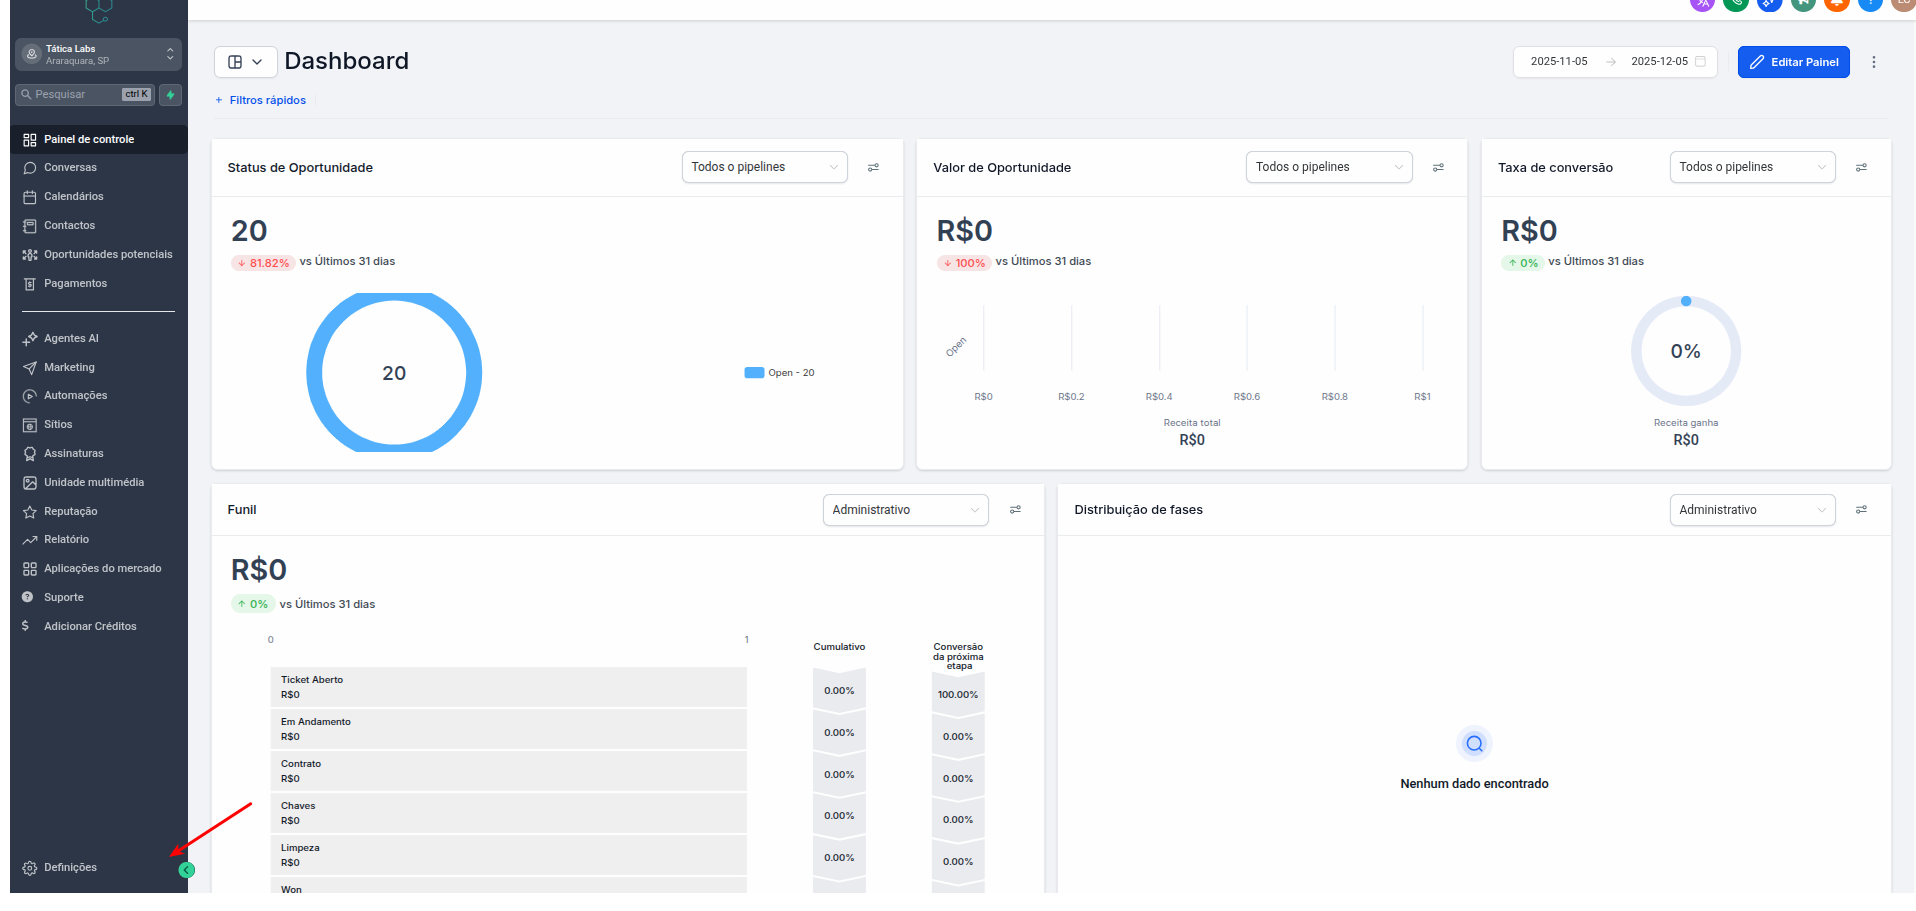Click the green phone dialer icon
Image resolution: width=1916 pixels, height=911 pixels.
pyautogui.click(x=1736, y=3)
